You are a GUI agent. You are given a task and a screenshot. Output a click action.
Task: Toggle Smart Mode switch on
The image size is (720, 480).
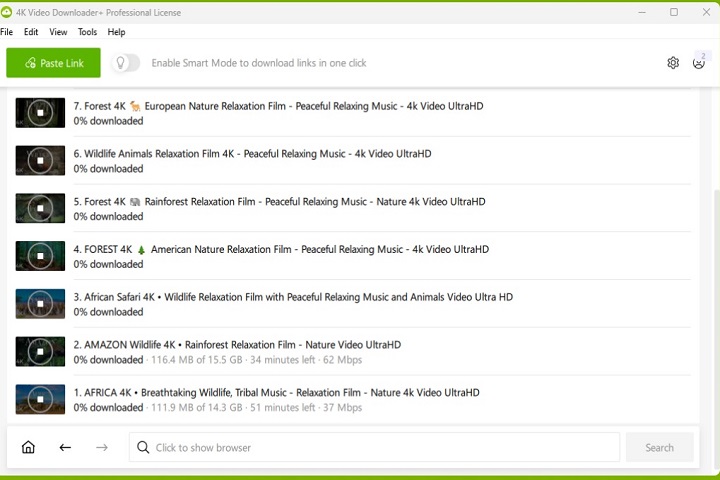click(125, 63)
